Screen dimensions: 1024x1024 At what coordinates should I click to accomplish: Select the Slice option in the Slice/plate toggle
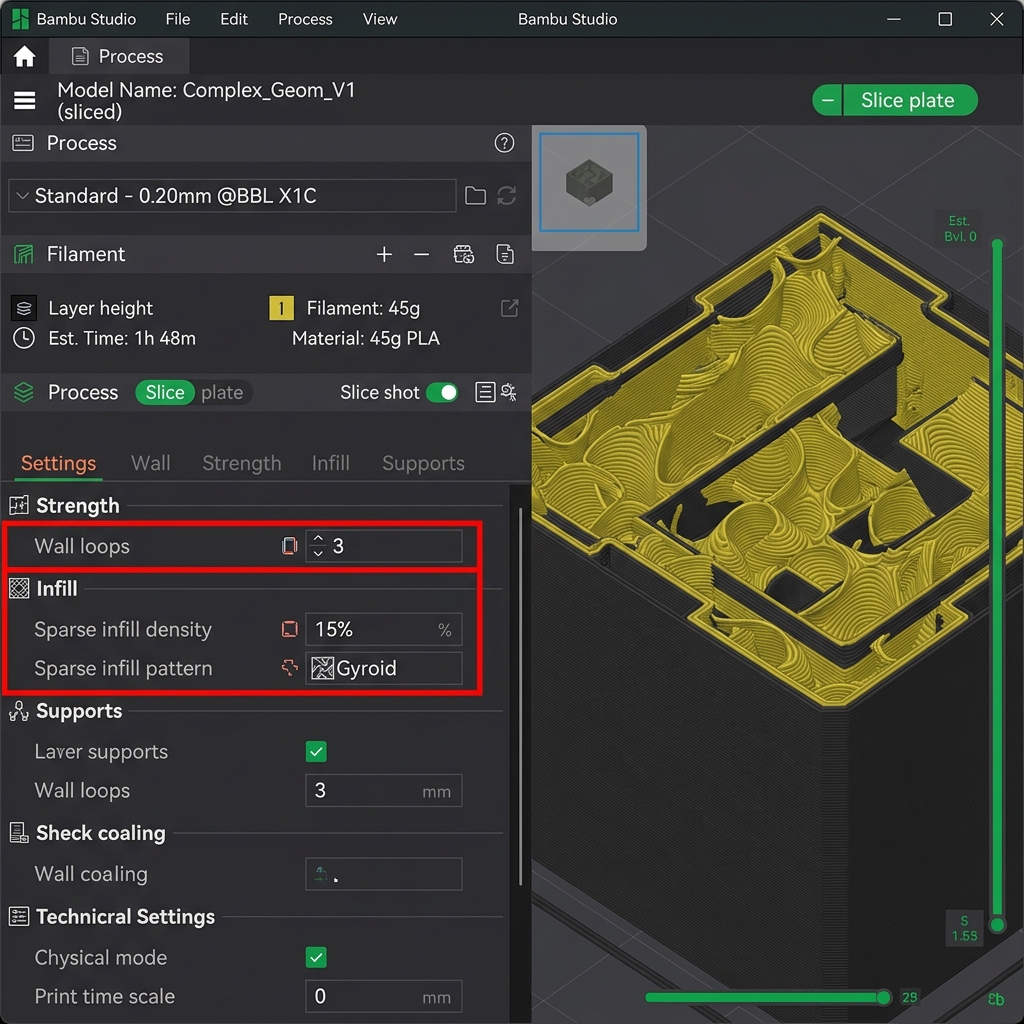pyautogui.click(x=165, y=392)
